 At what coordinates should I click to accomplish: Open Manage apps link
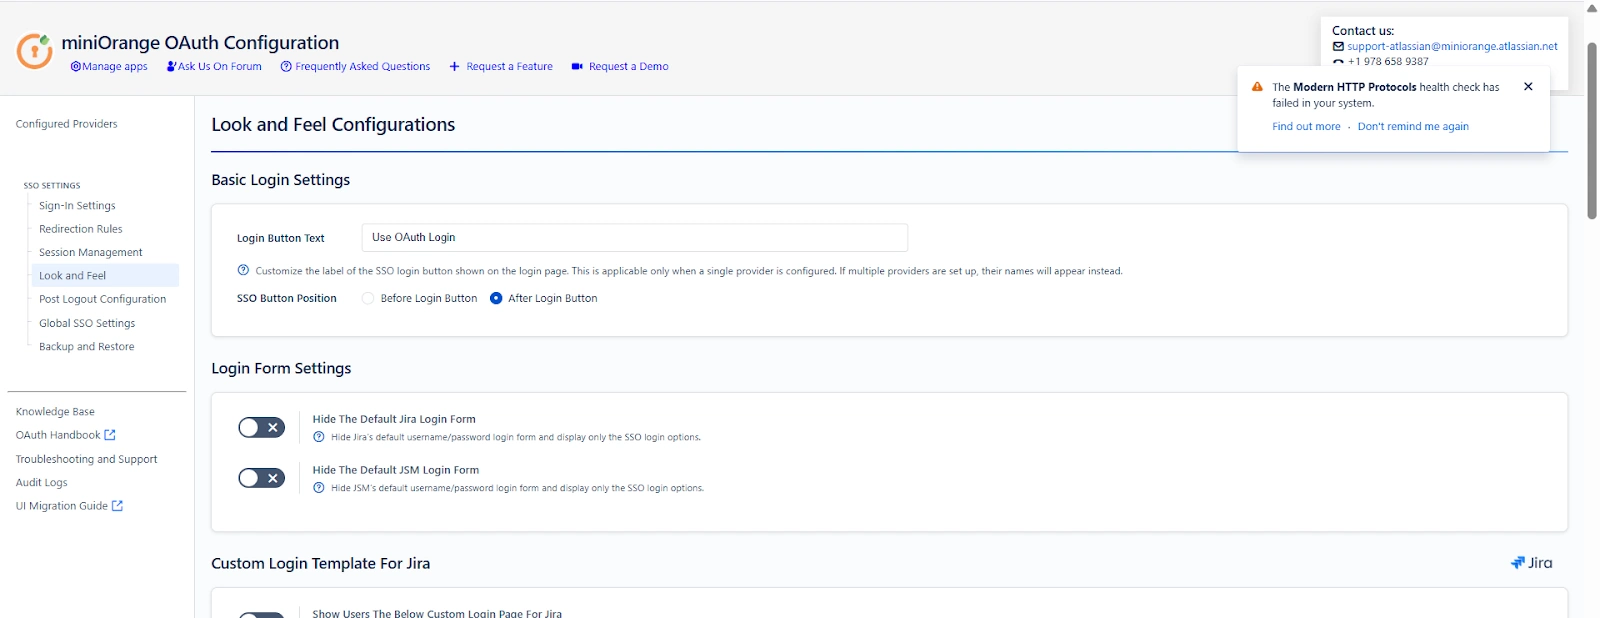click(x=109, y=67)
